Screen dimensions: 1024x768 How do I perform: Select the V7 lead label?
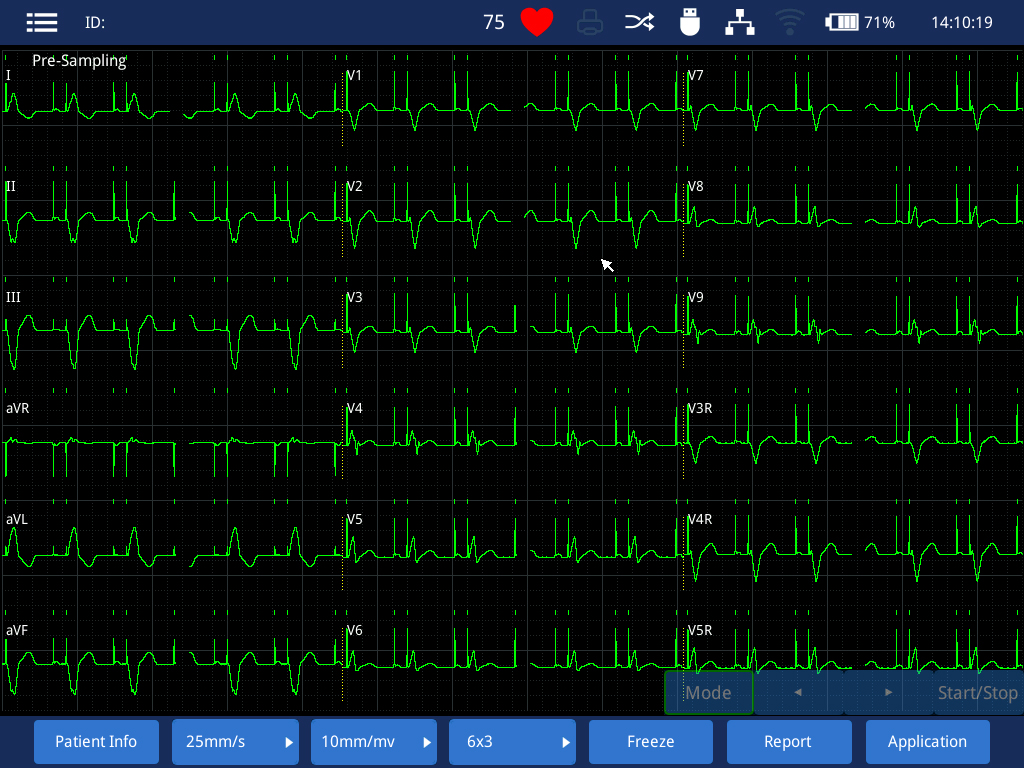click(696, 75)
